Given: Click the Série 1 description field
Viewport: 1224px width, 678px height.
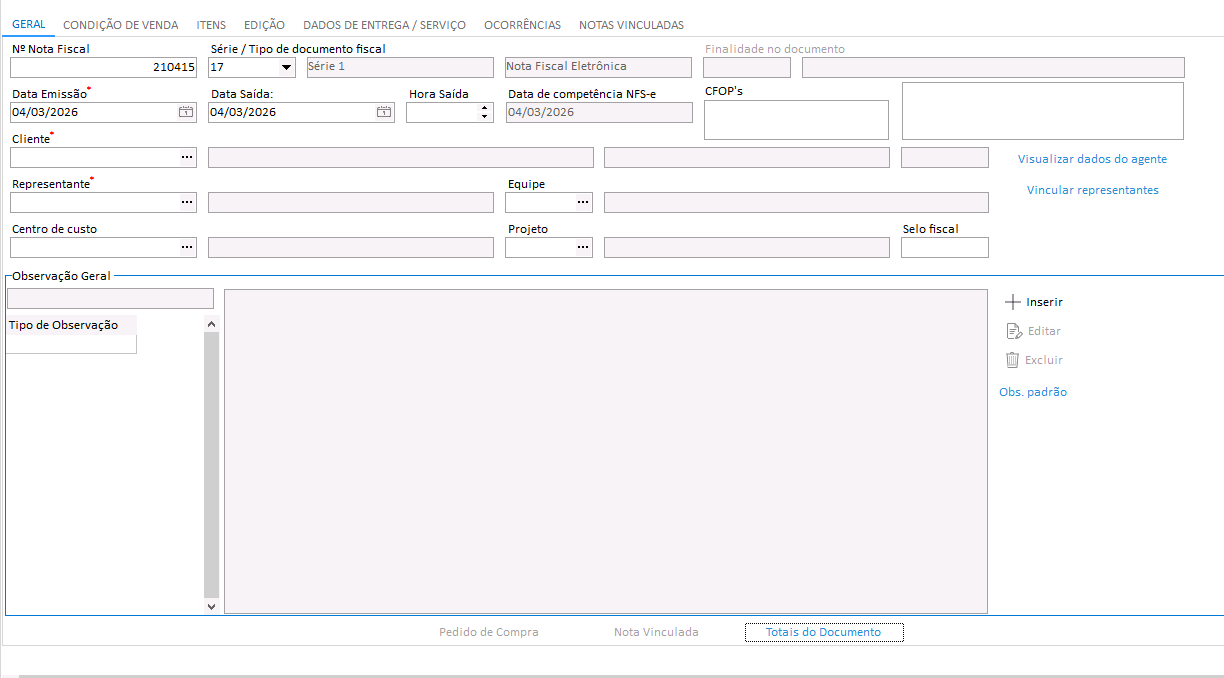Looking at the screenshot, I should (400, 67).
